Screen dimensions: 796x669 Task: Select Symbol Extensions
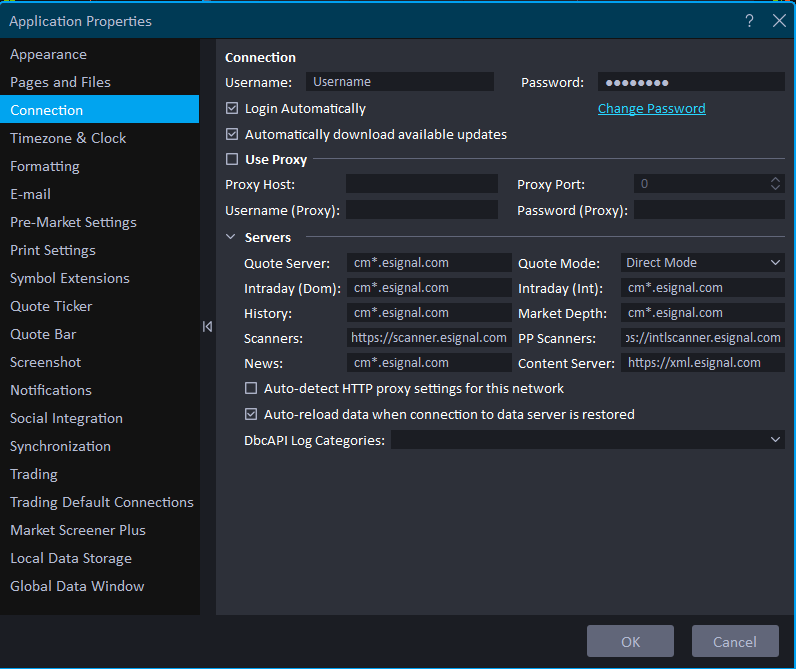(x=100, y=278)
